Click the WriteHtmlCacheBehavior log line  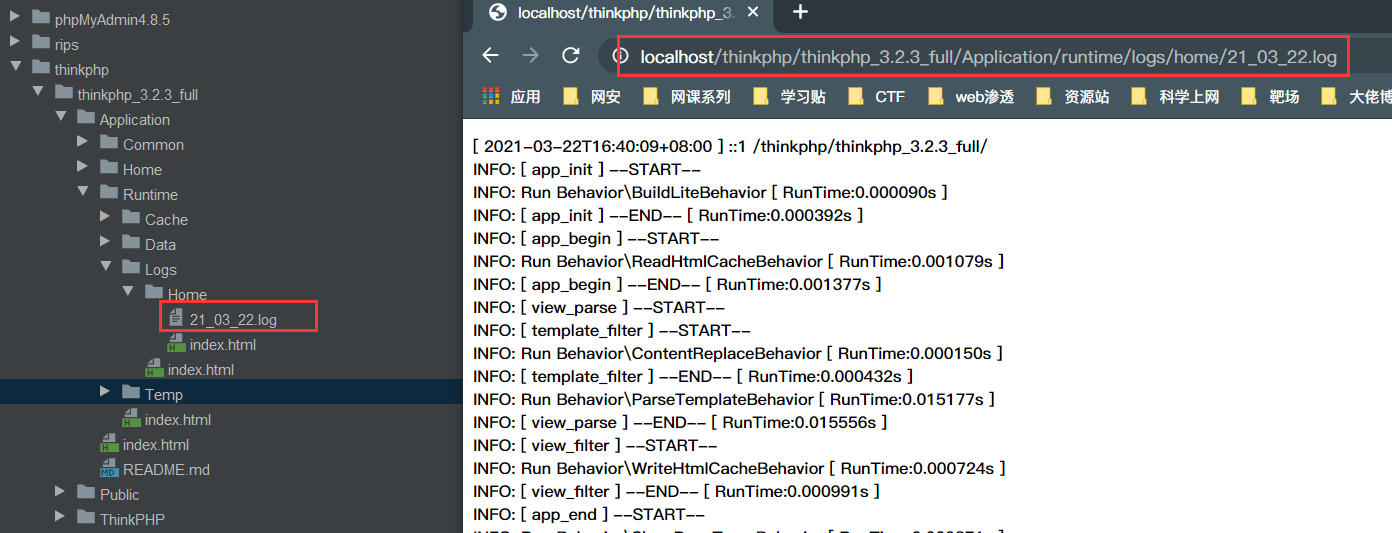point(739,468)
